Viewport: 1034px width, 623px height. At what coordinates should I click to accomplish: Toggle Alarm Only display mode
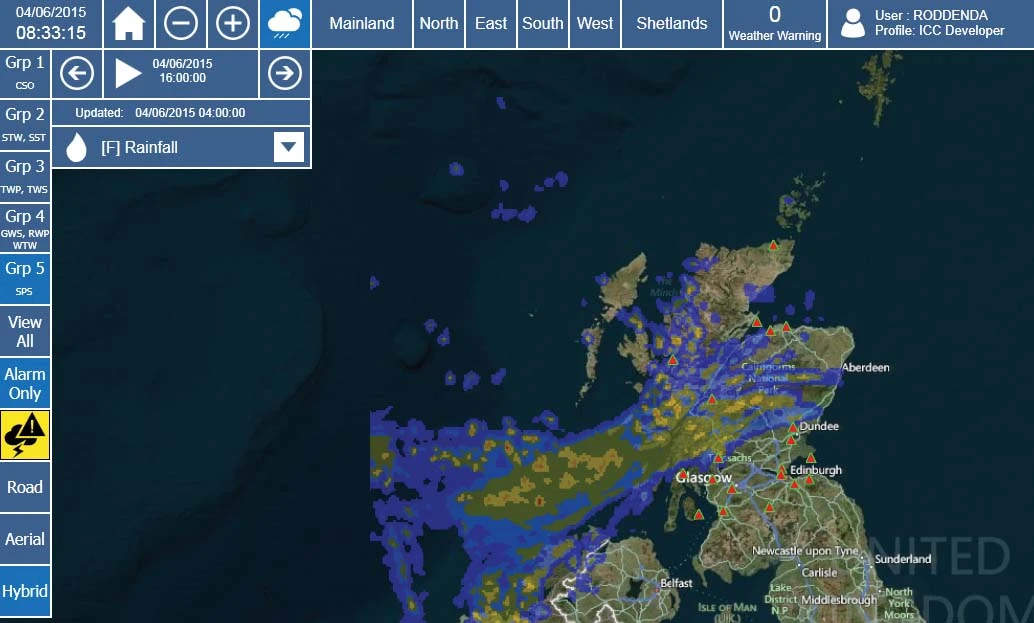(x=24, y=382)
